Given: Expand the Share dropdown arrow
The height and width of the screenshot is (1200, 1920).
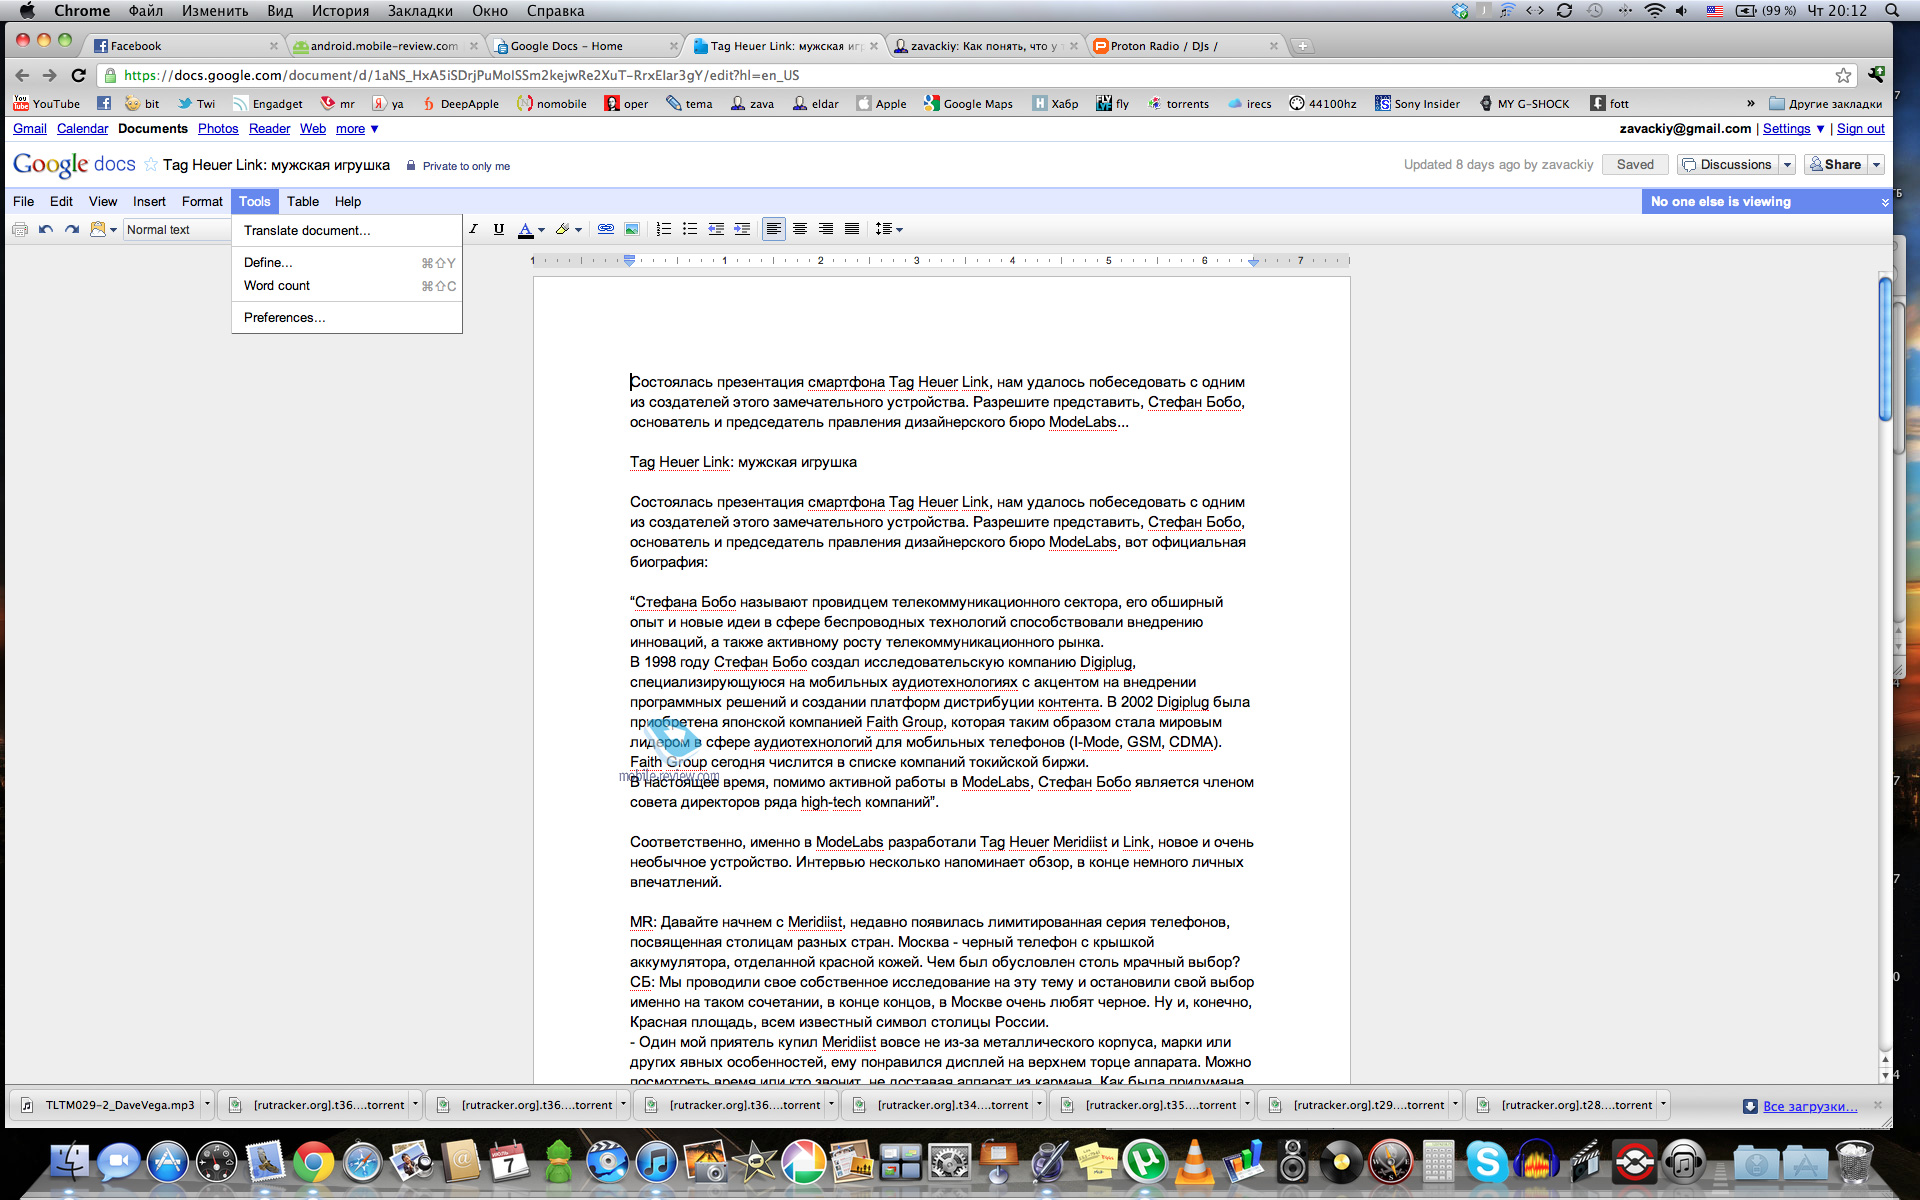Looking at the screenshot, I should 1876,165.
